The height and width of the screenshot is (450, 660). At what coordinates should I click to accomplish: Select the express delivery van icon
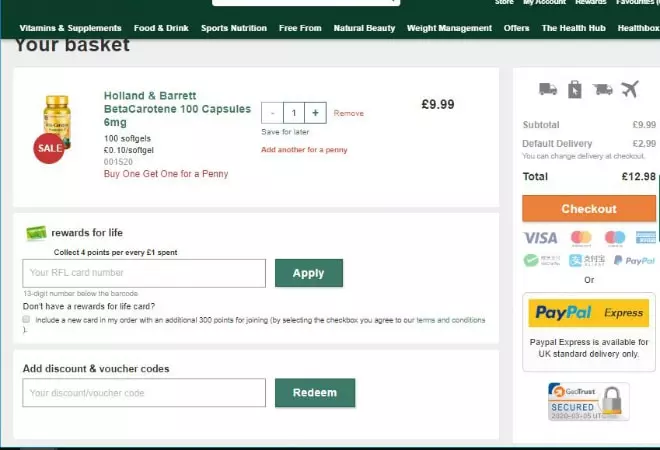coord(602,89)
